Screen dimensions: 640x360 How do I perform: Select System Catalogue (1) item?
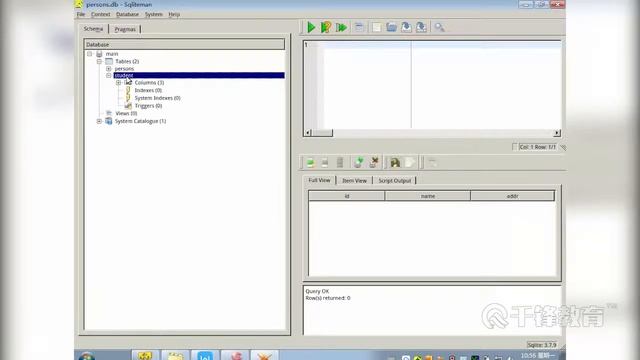pos(140,121)
